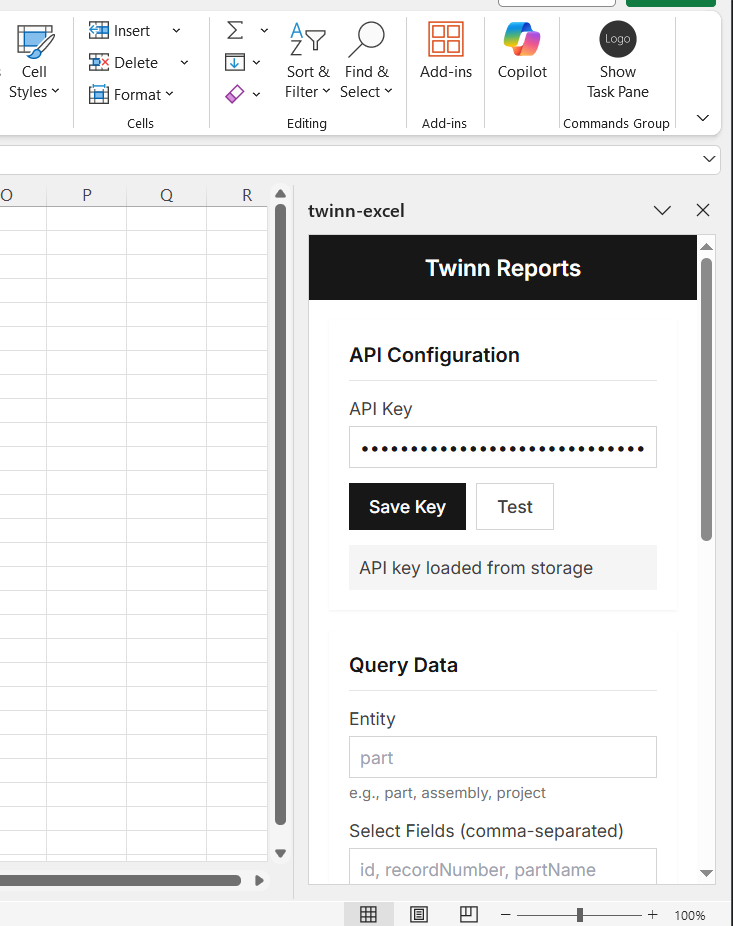The height and width of the screenshot is (926, 733).
Task: Click the Delete cells icon
Action: (x=99, y=62)
